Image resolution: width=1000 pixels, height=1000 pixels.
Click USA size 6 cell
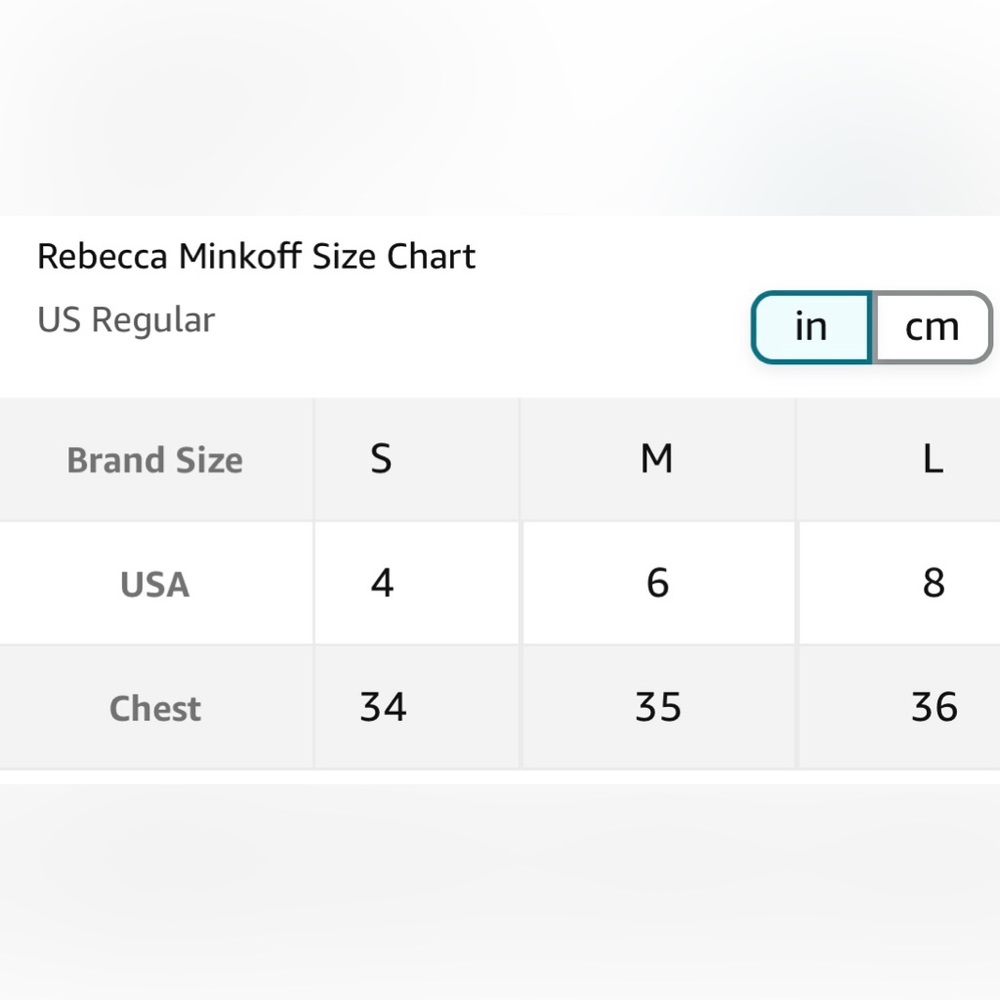click(x=657, y=583)
